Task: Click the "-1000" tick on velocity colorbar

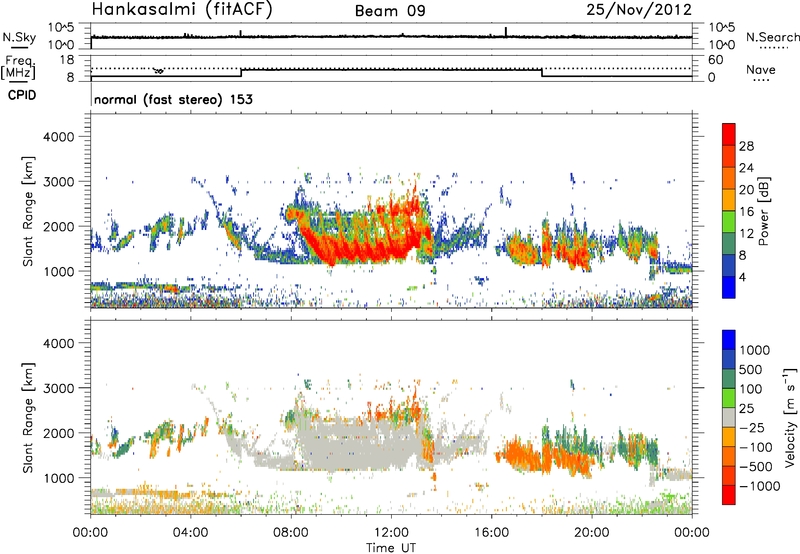Action: coord(760,486)
